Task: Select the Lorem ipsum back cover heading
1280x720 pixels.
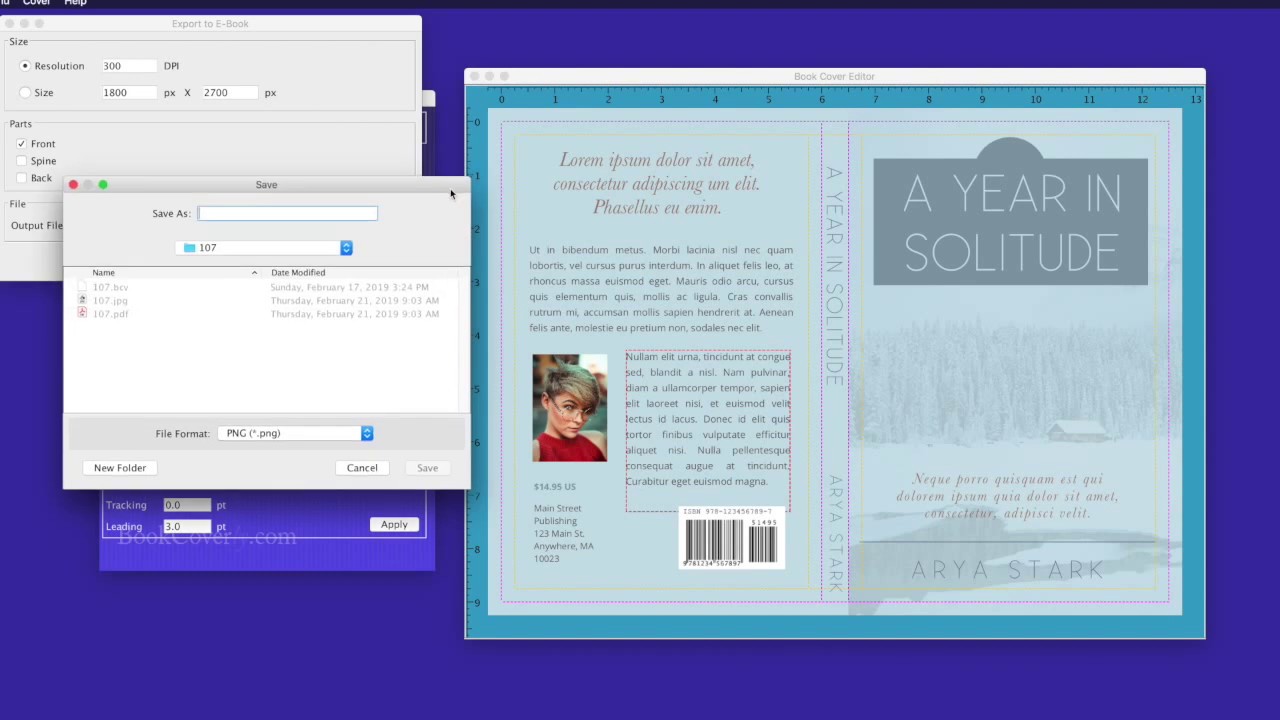Action: click(656, 184)
